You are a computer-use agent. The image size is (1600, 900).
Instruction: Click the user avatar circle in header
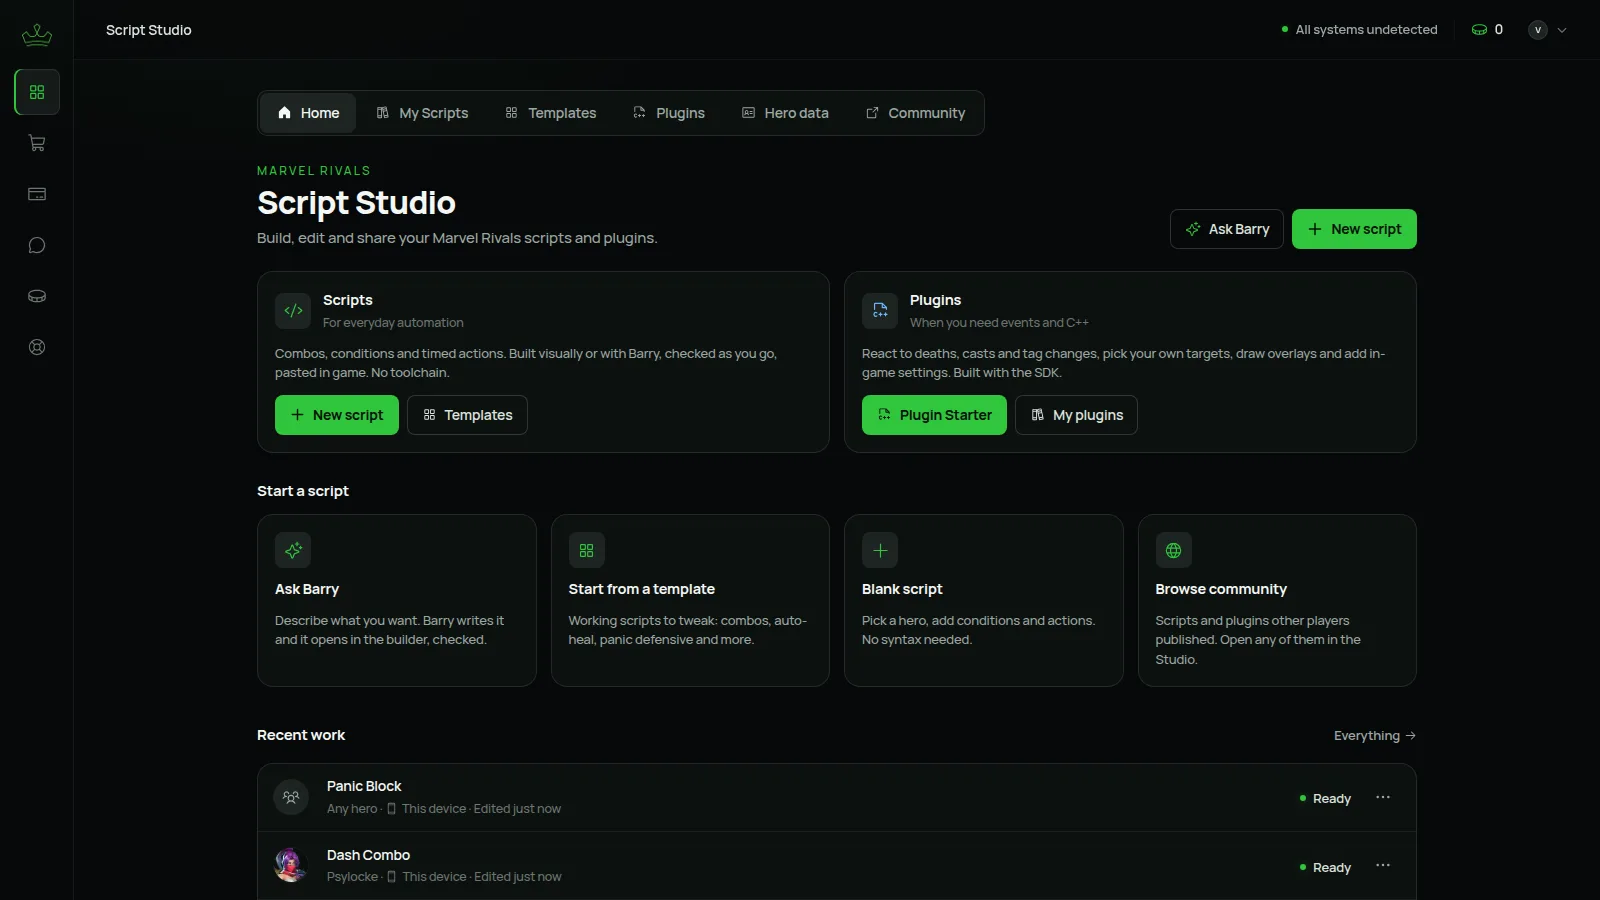tap(1538, 30)
